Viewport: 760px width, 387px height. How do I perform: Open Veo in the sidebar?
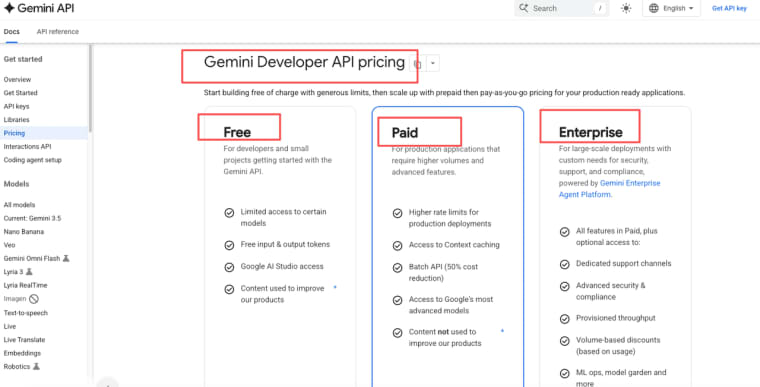[x=9, y=245]
